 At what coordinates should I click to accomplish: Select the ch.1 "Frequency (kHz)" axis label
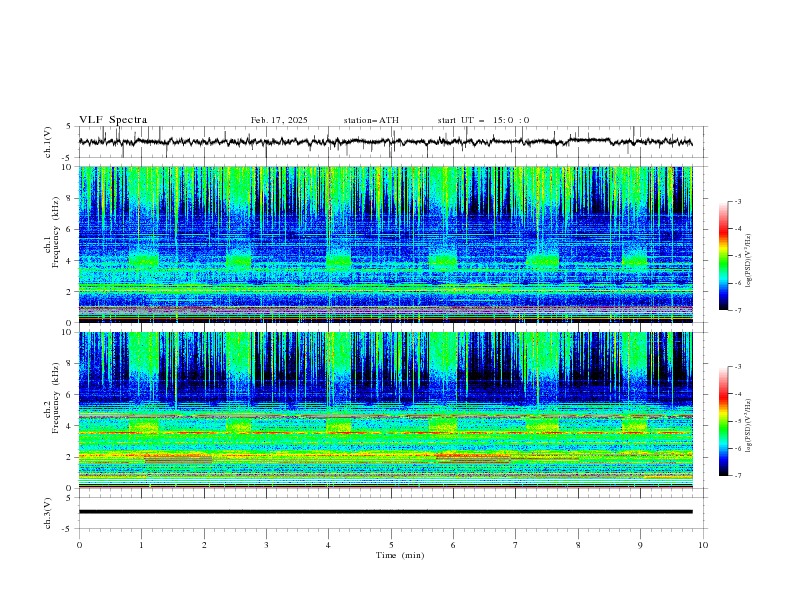(55, 232)
